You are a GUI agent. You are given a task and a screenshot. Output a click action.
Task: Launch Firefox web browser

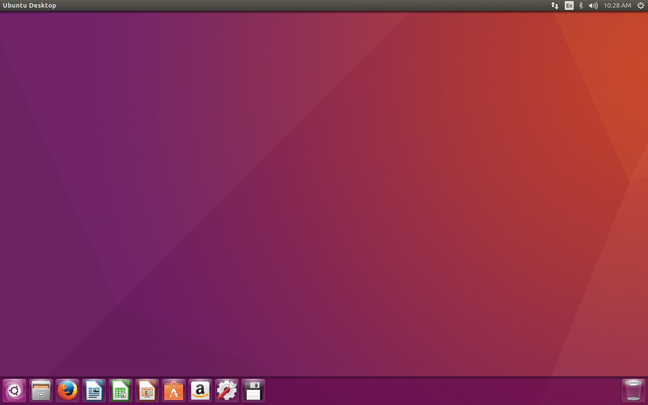tap(67, 390)
